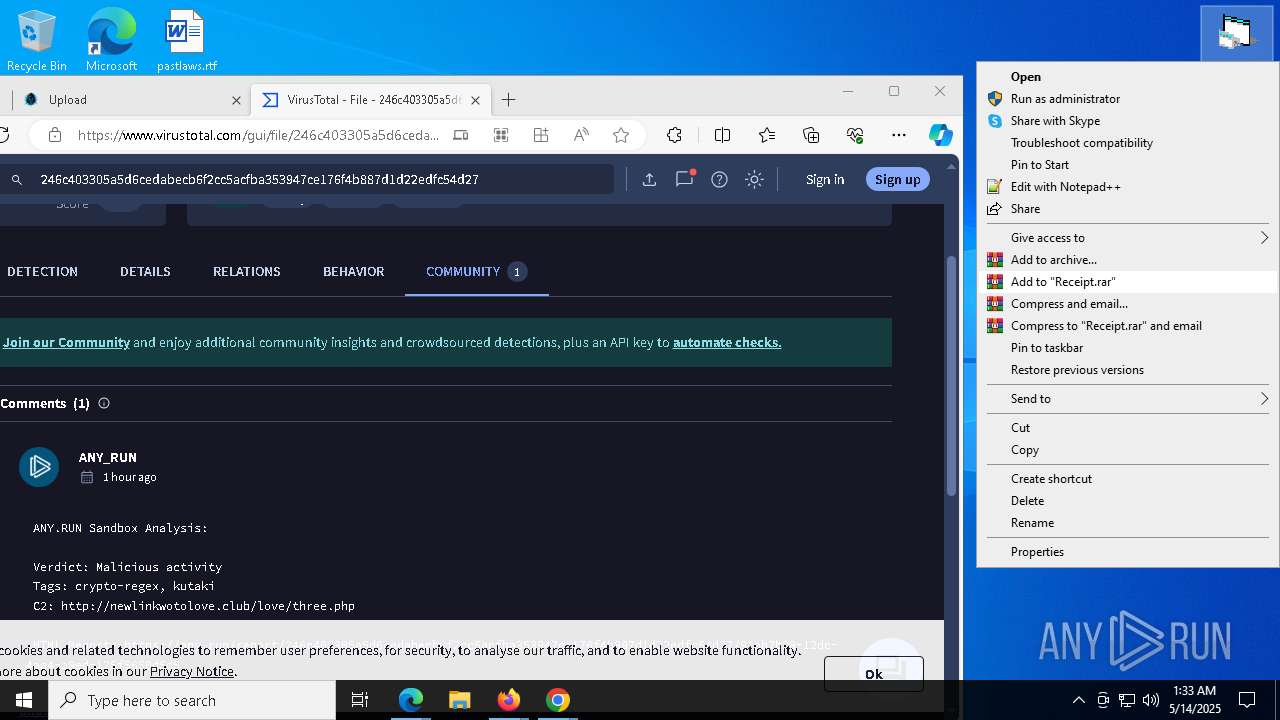View site information lock icon
Image resolution: width=1280 pixels, height=720 pixels.
[55, 135]
